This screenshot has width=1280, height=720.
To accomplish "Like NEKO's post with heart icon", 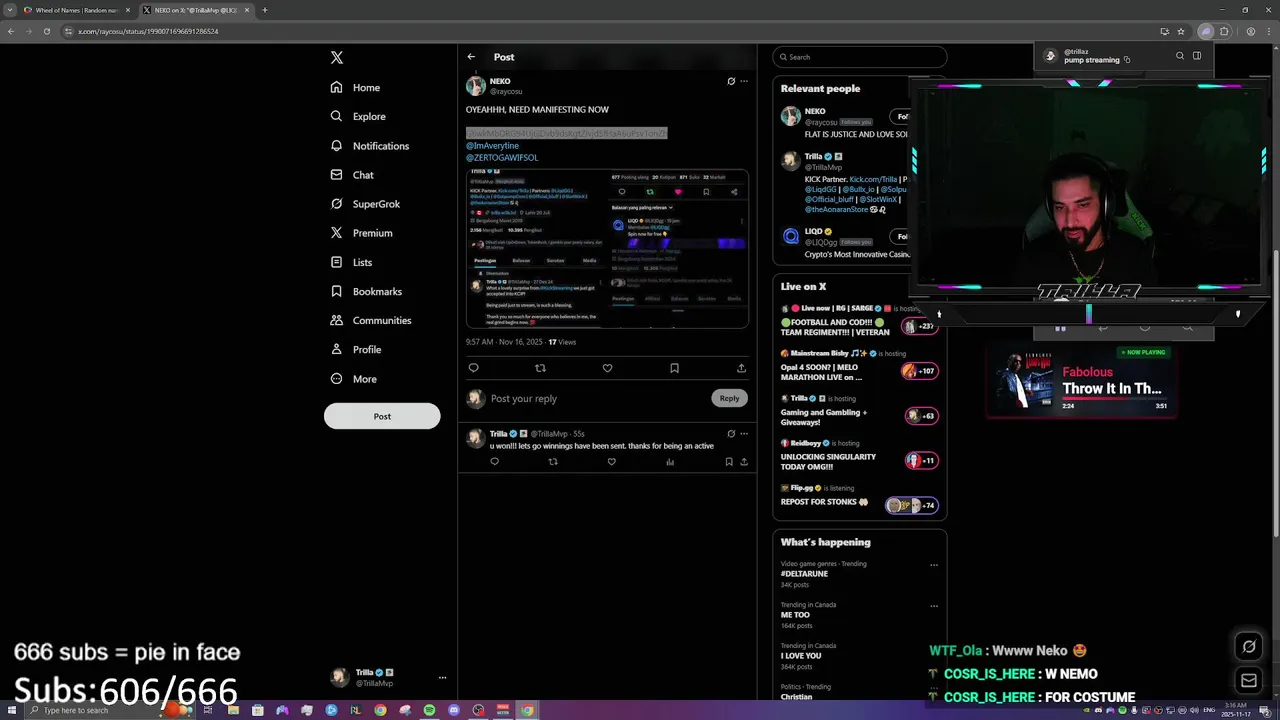I will (x=607, y=368).
